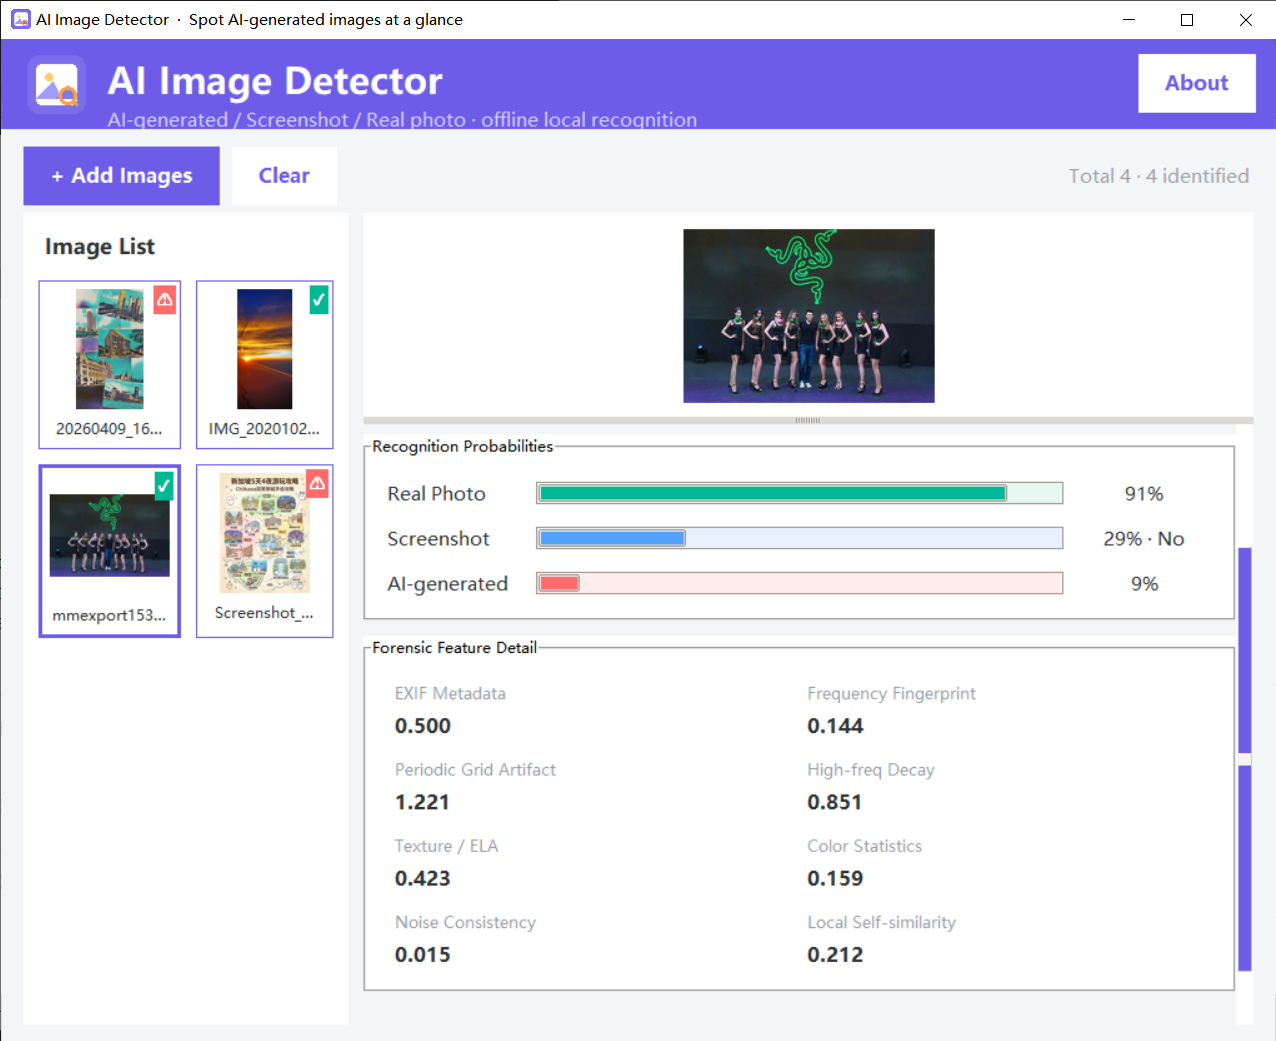Click the 'mmexport153...' file name

109,615
